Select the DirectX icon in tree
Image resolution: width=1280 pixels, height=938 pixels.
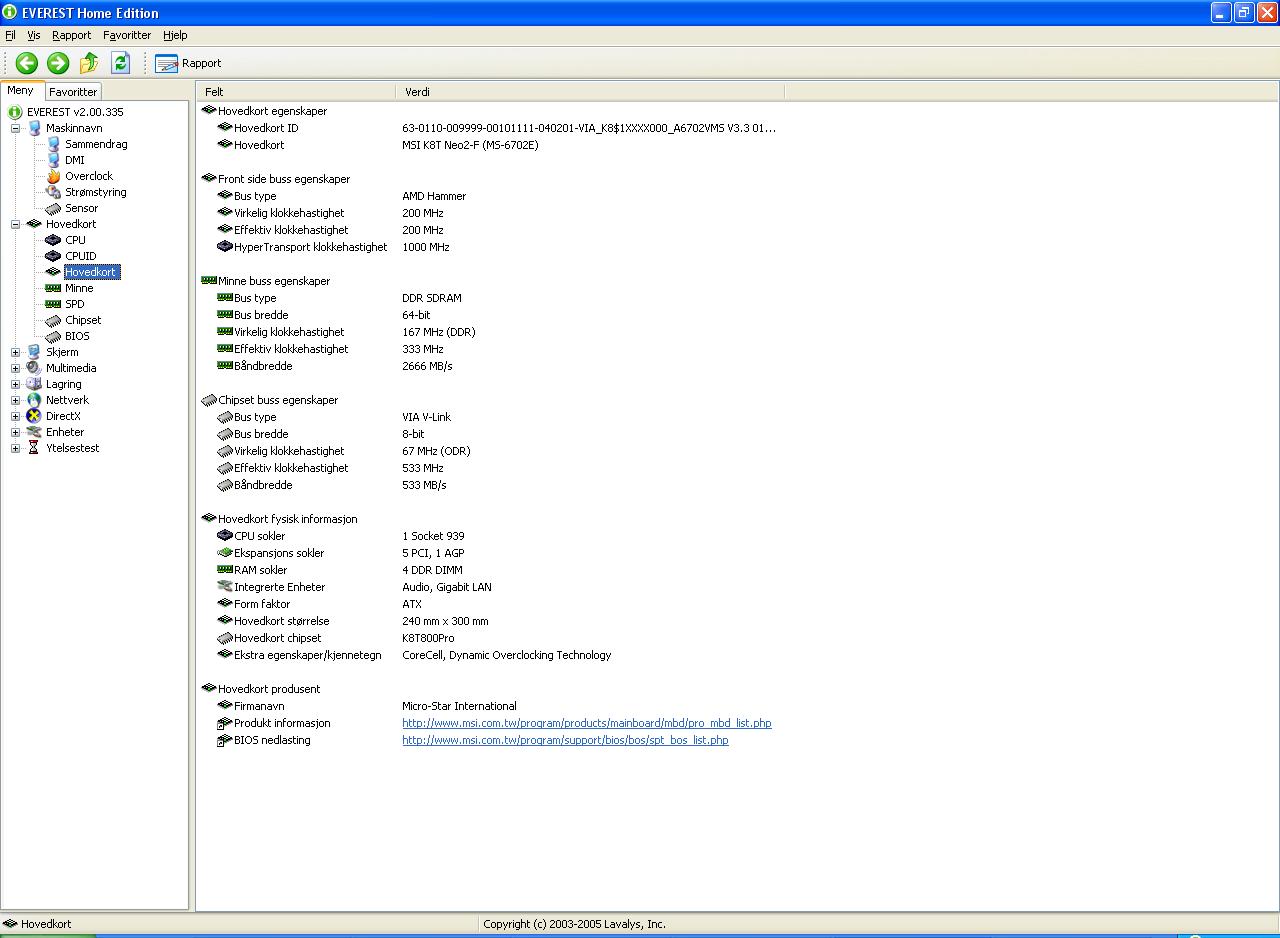point(34,416)
